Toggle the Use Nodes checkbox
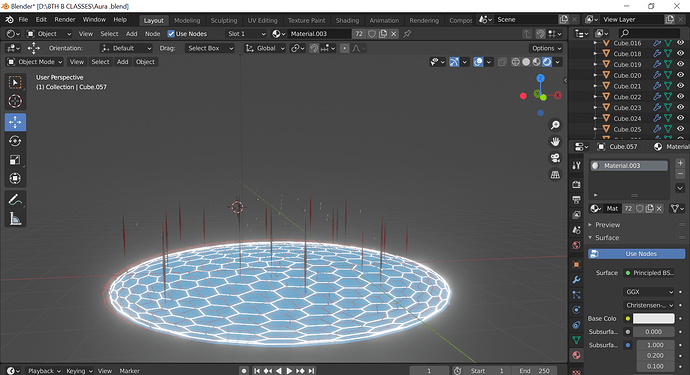 pyautogui.click(x=171, y=34)
